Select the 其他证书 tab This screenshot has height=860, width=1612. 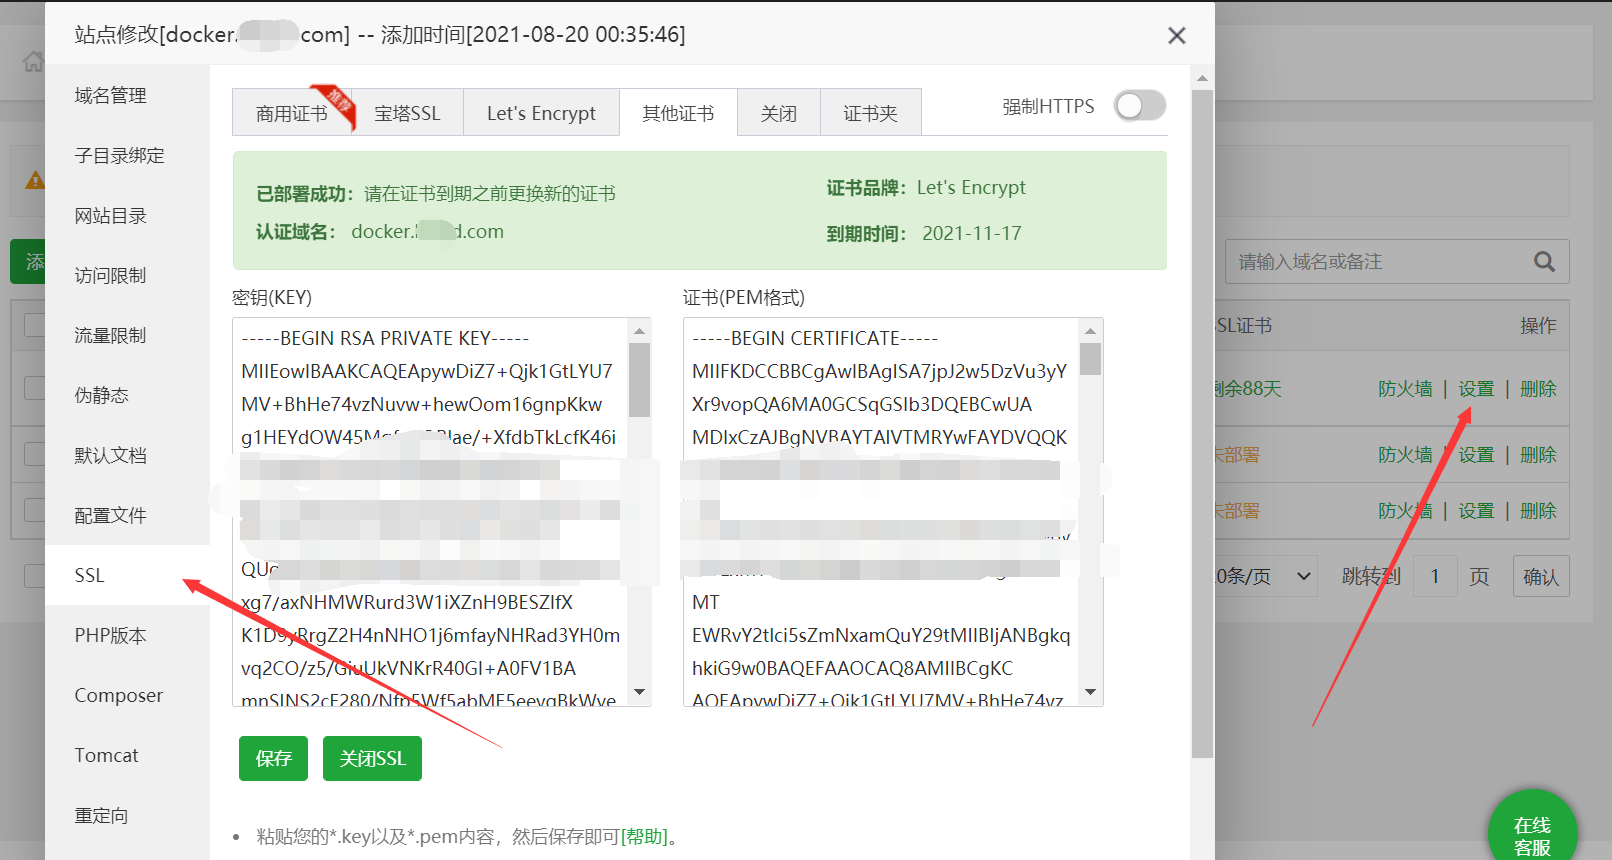click(678, 113)
